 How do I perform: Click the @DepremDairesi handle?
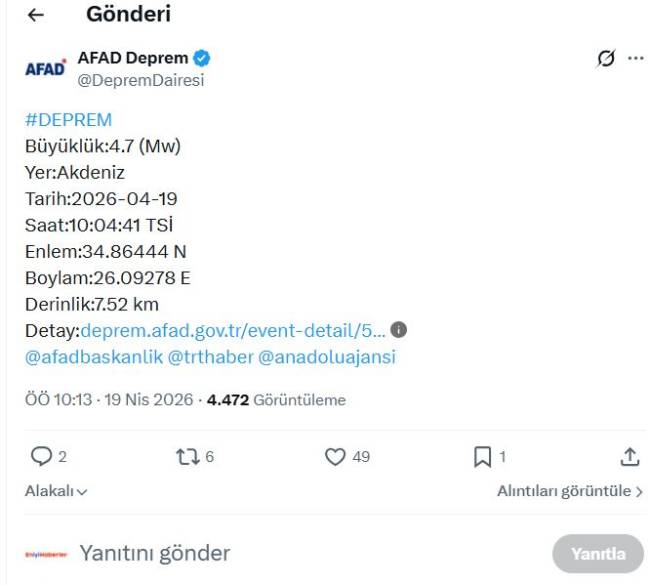coord(140,80)
